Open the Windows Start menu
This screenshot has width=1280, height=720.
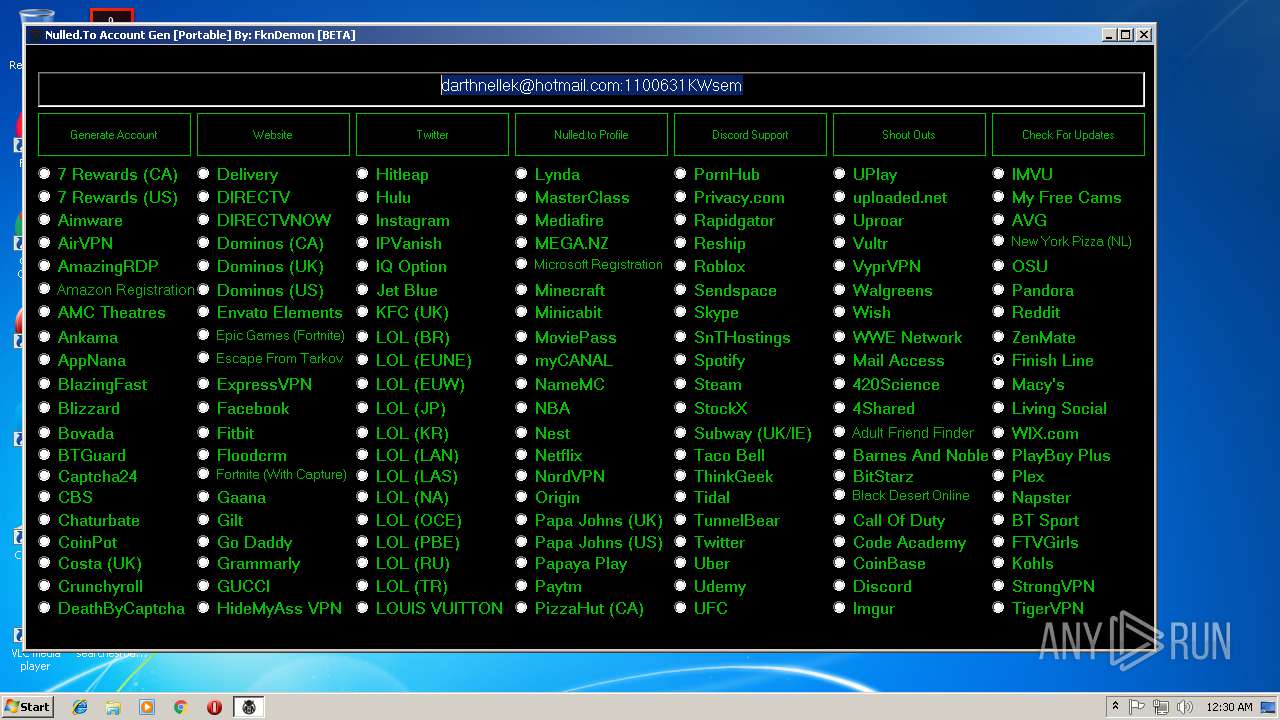27,706
